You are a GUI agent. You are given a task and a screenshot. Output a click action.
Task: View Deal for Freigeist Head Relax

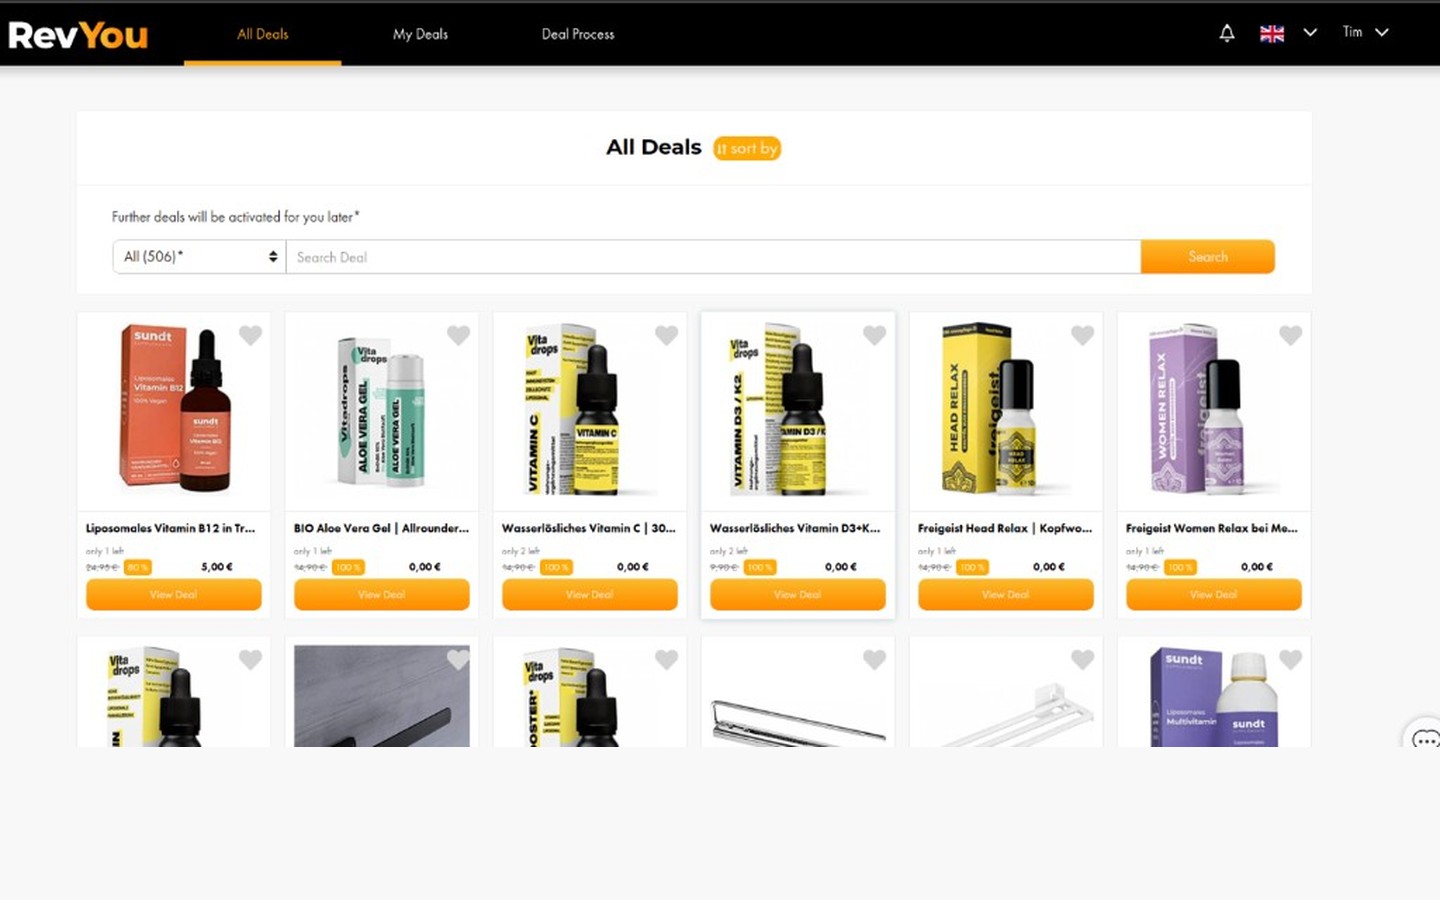1006,594
